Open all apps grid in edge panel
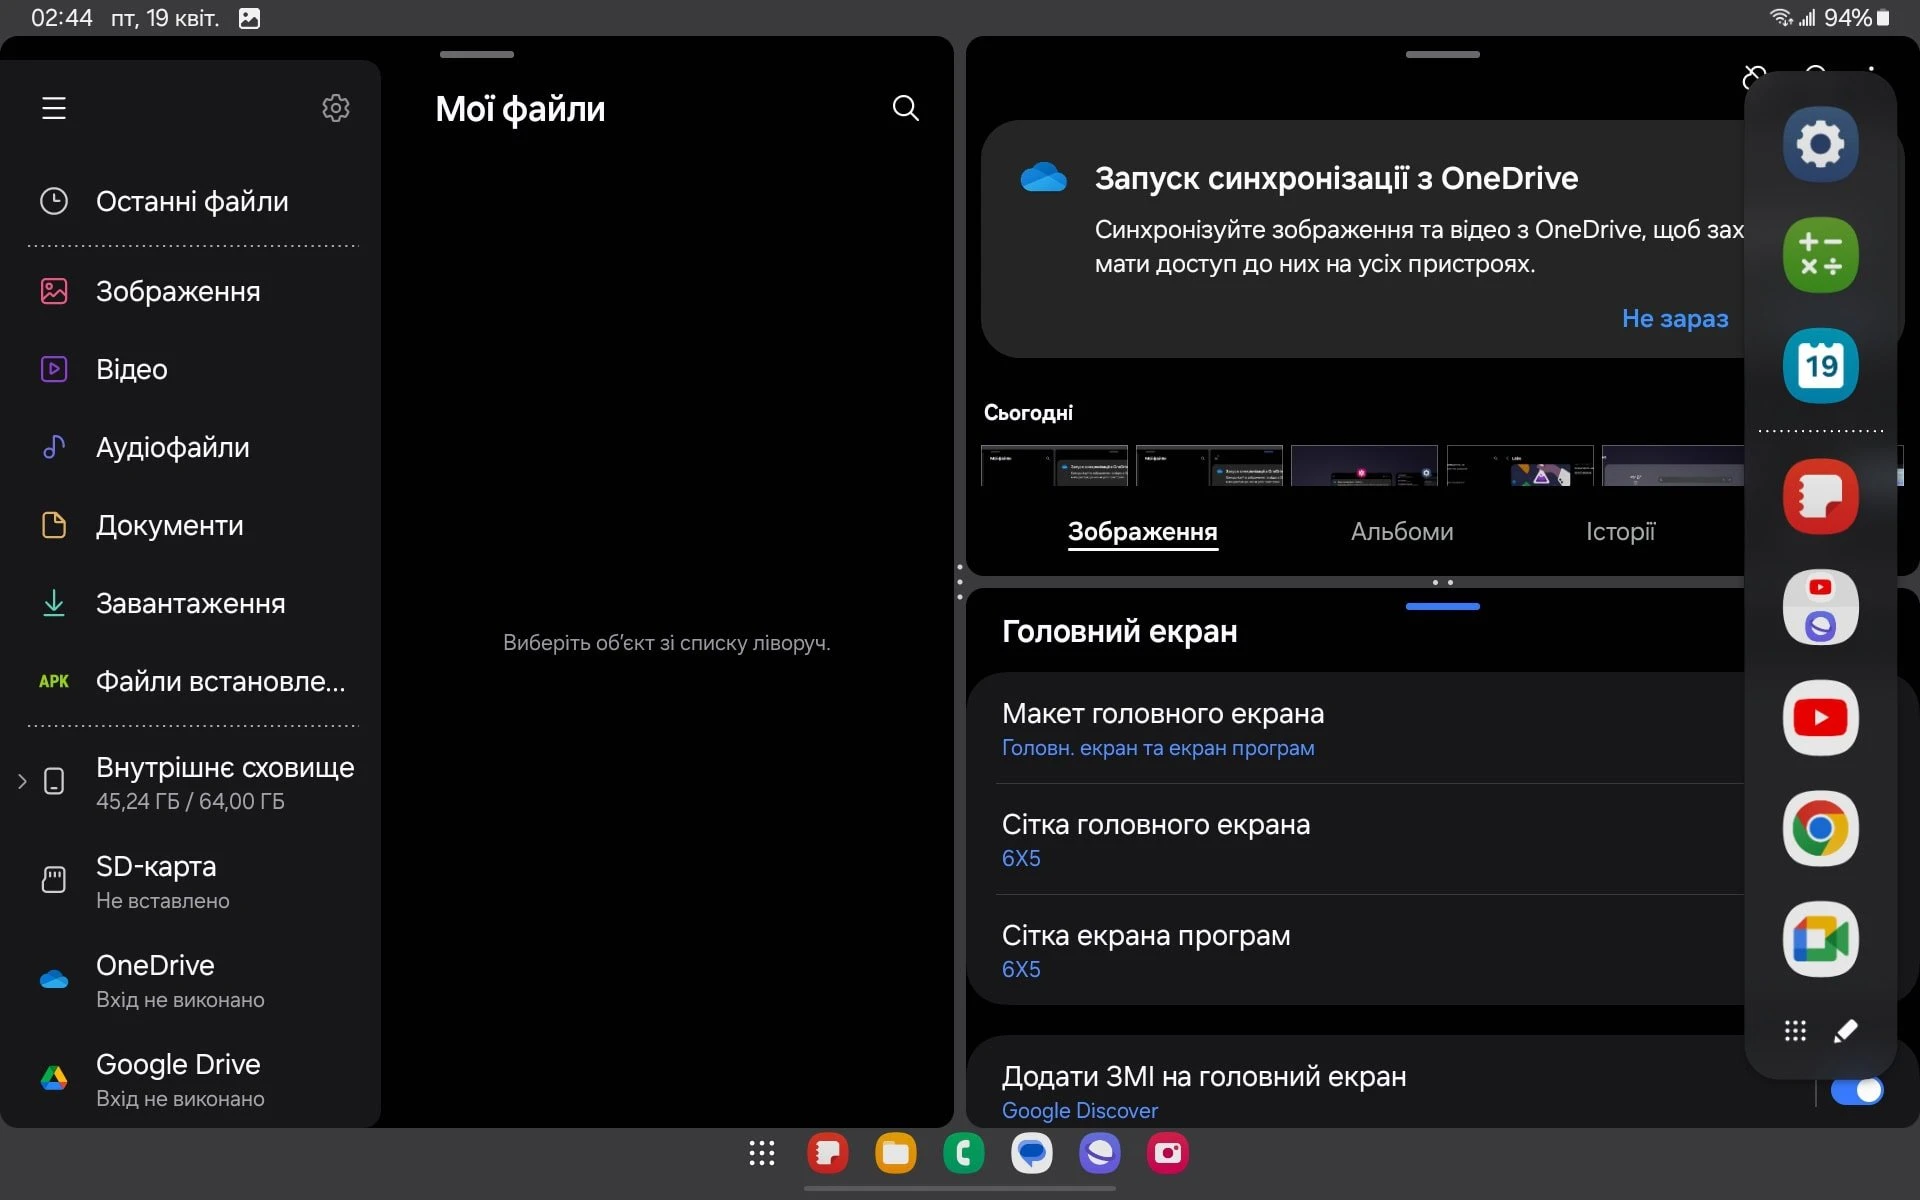 tap(1795, 1031)
